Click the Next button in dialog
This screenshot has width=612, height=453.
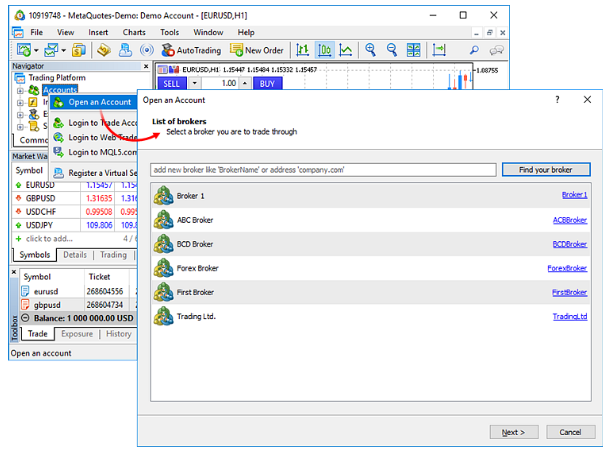coord(513,432)
